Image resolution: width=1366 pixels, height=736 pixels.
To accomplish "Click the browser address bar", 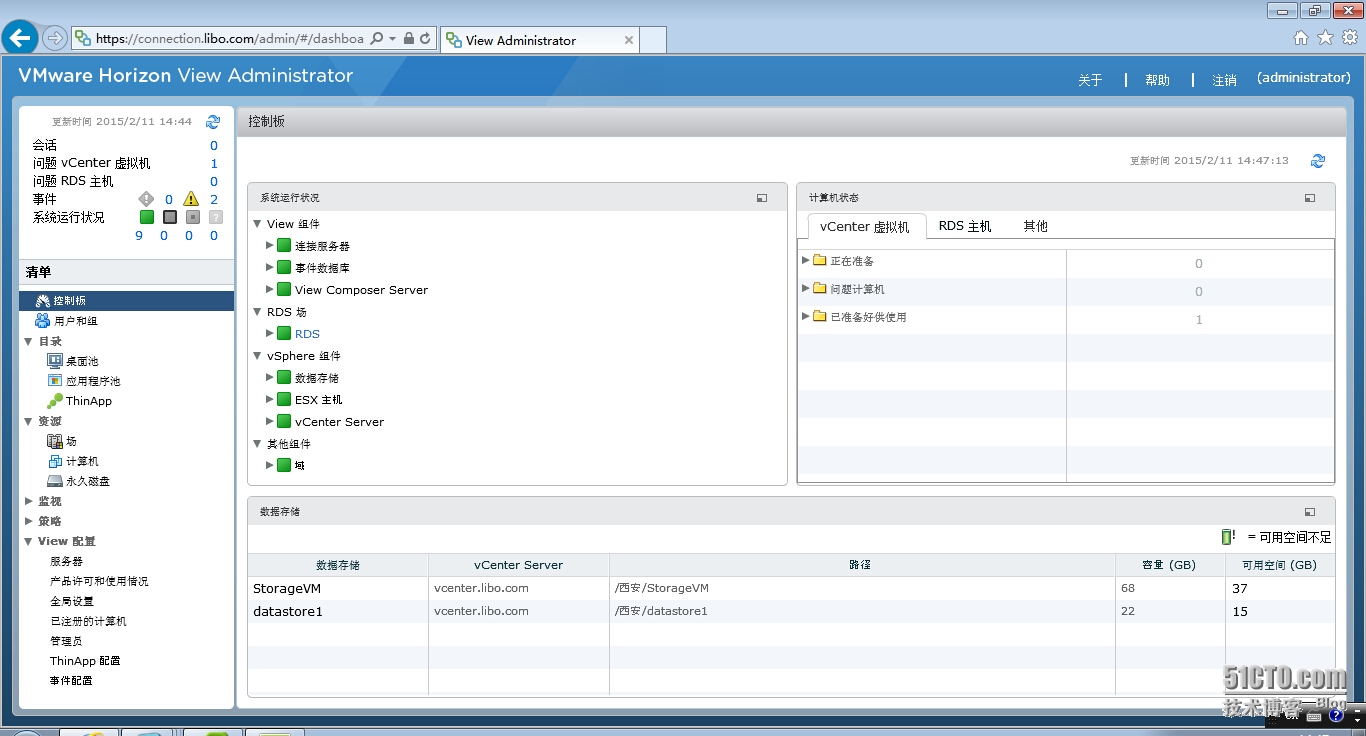I will [x=230, y=39].
